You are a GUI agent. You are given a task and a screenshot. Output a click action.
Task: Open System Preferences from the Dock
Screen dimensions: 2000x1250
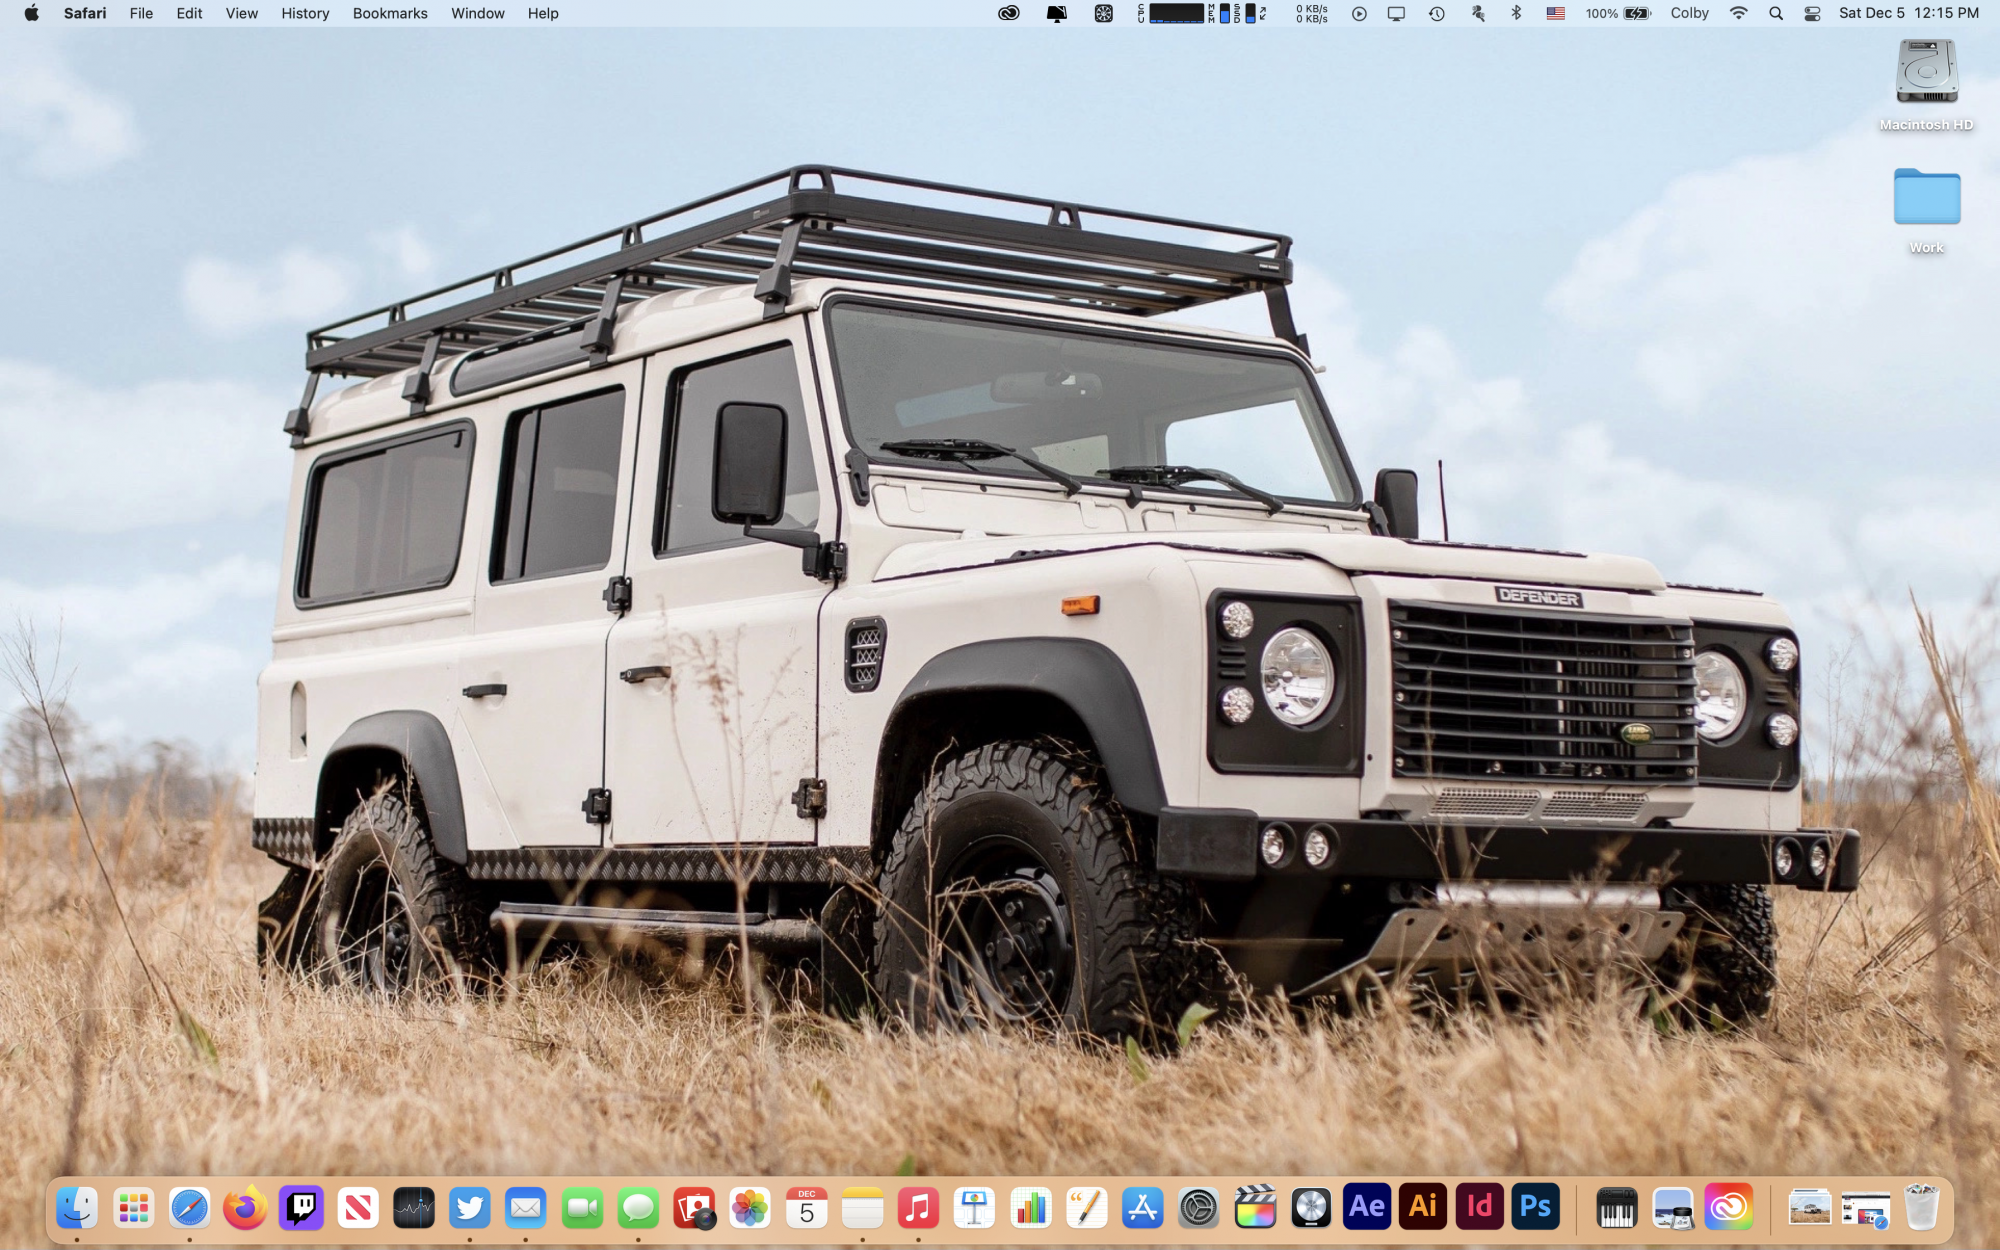tap(1199, 1208)
